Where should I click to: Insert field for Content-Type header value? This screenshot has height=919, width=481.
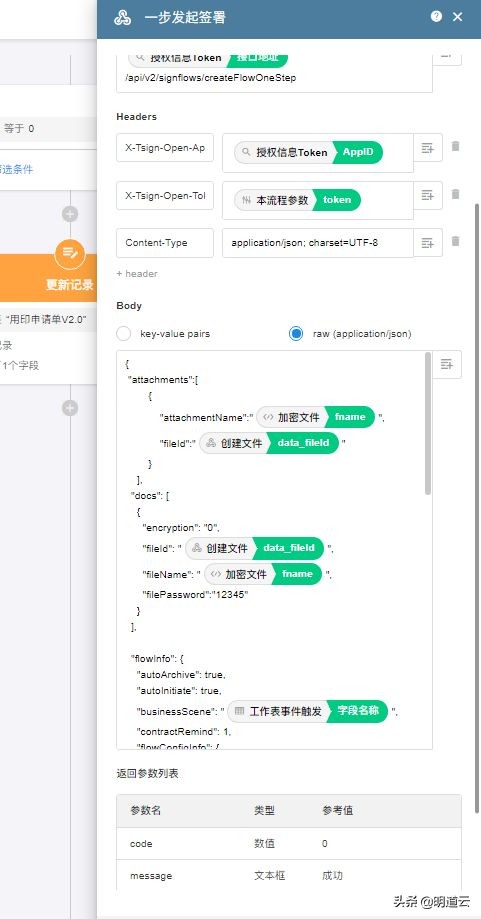428,243
